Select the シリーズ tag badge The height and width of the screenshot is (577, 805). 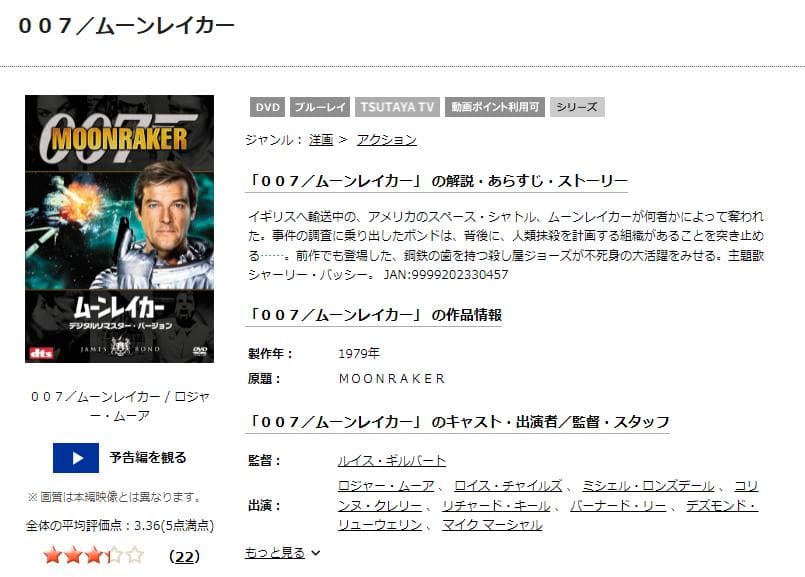click(577, 107)
